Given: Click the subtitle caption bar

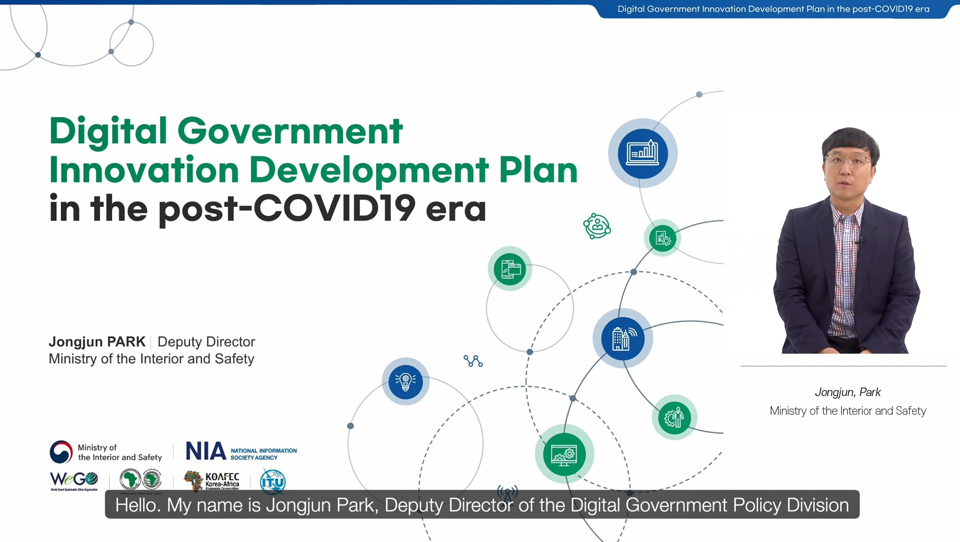Looking at the screenshot, I should 481,505.
